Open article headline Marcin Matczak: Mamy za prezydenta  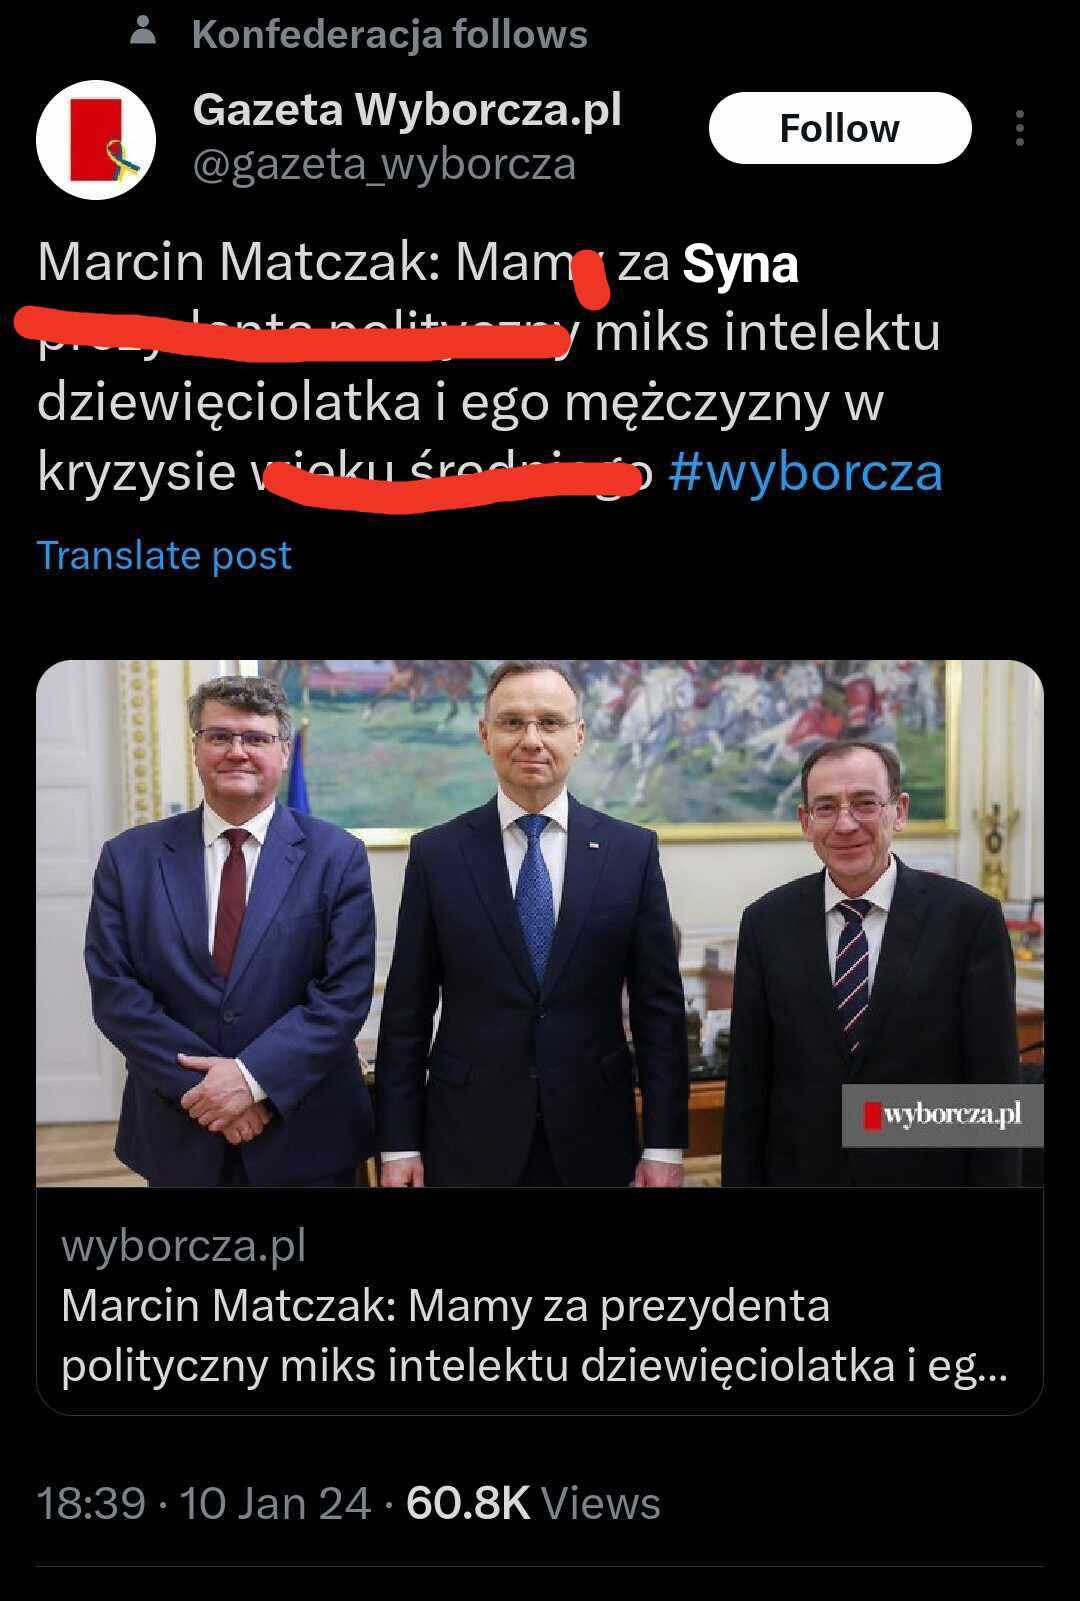[x=534, y=1336]
